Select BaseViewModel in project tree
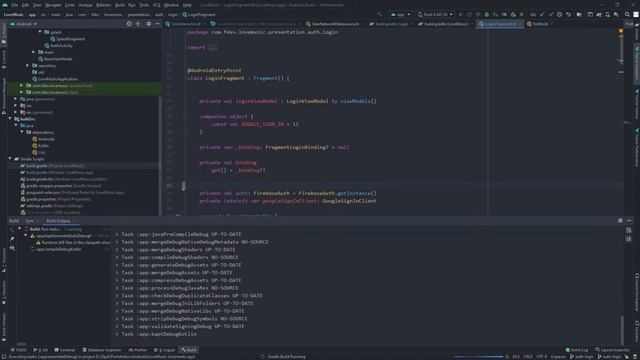 point(55,59)
